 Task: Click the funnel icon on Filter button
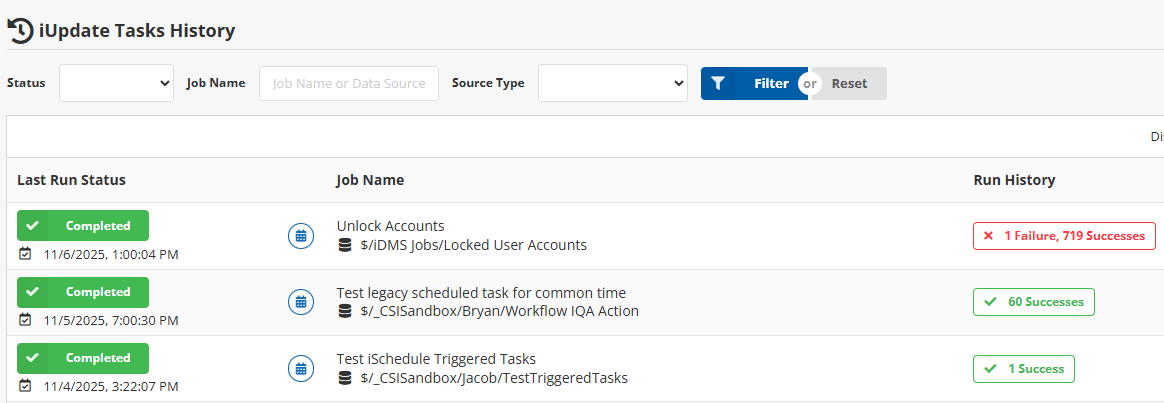point(718,84)
